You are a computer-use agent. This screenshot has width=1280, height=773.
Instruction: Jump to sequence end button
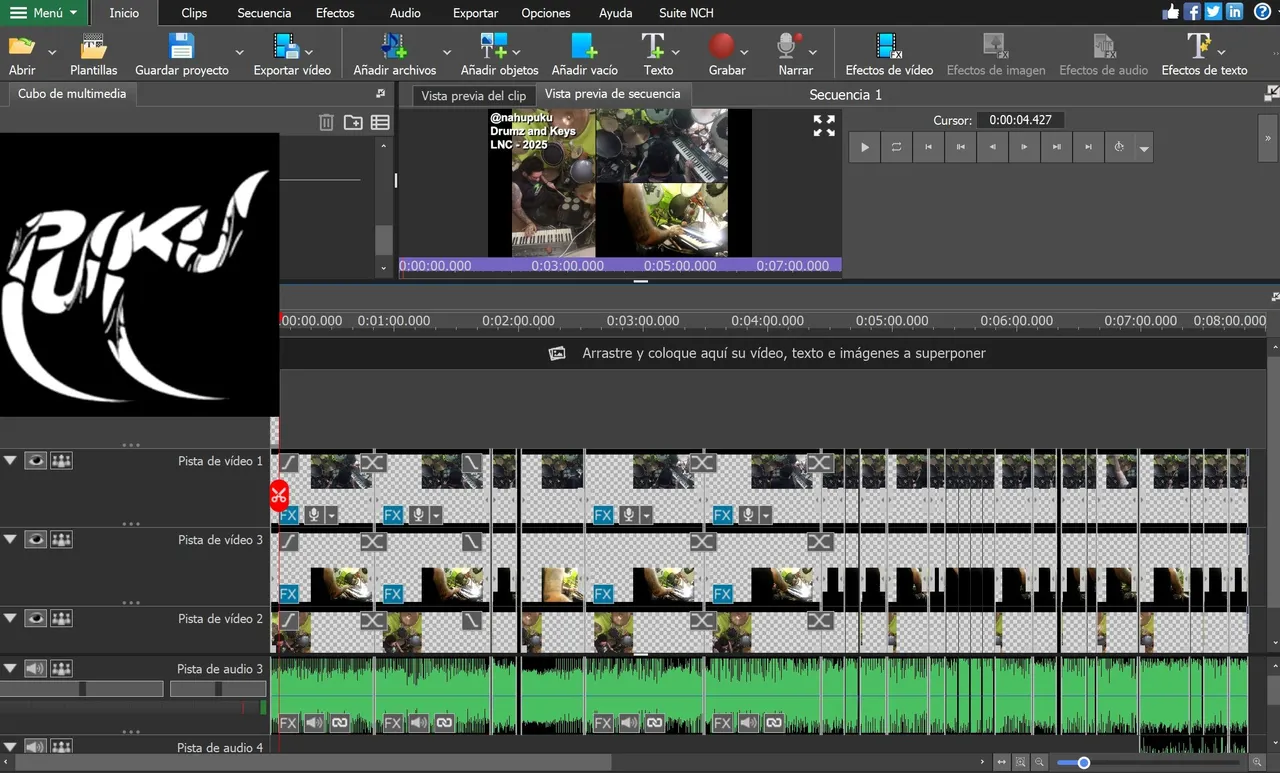tap(1088, 147)
